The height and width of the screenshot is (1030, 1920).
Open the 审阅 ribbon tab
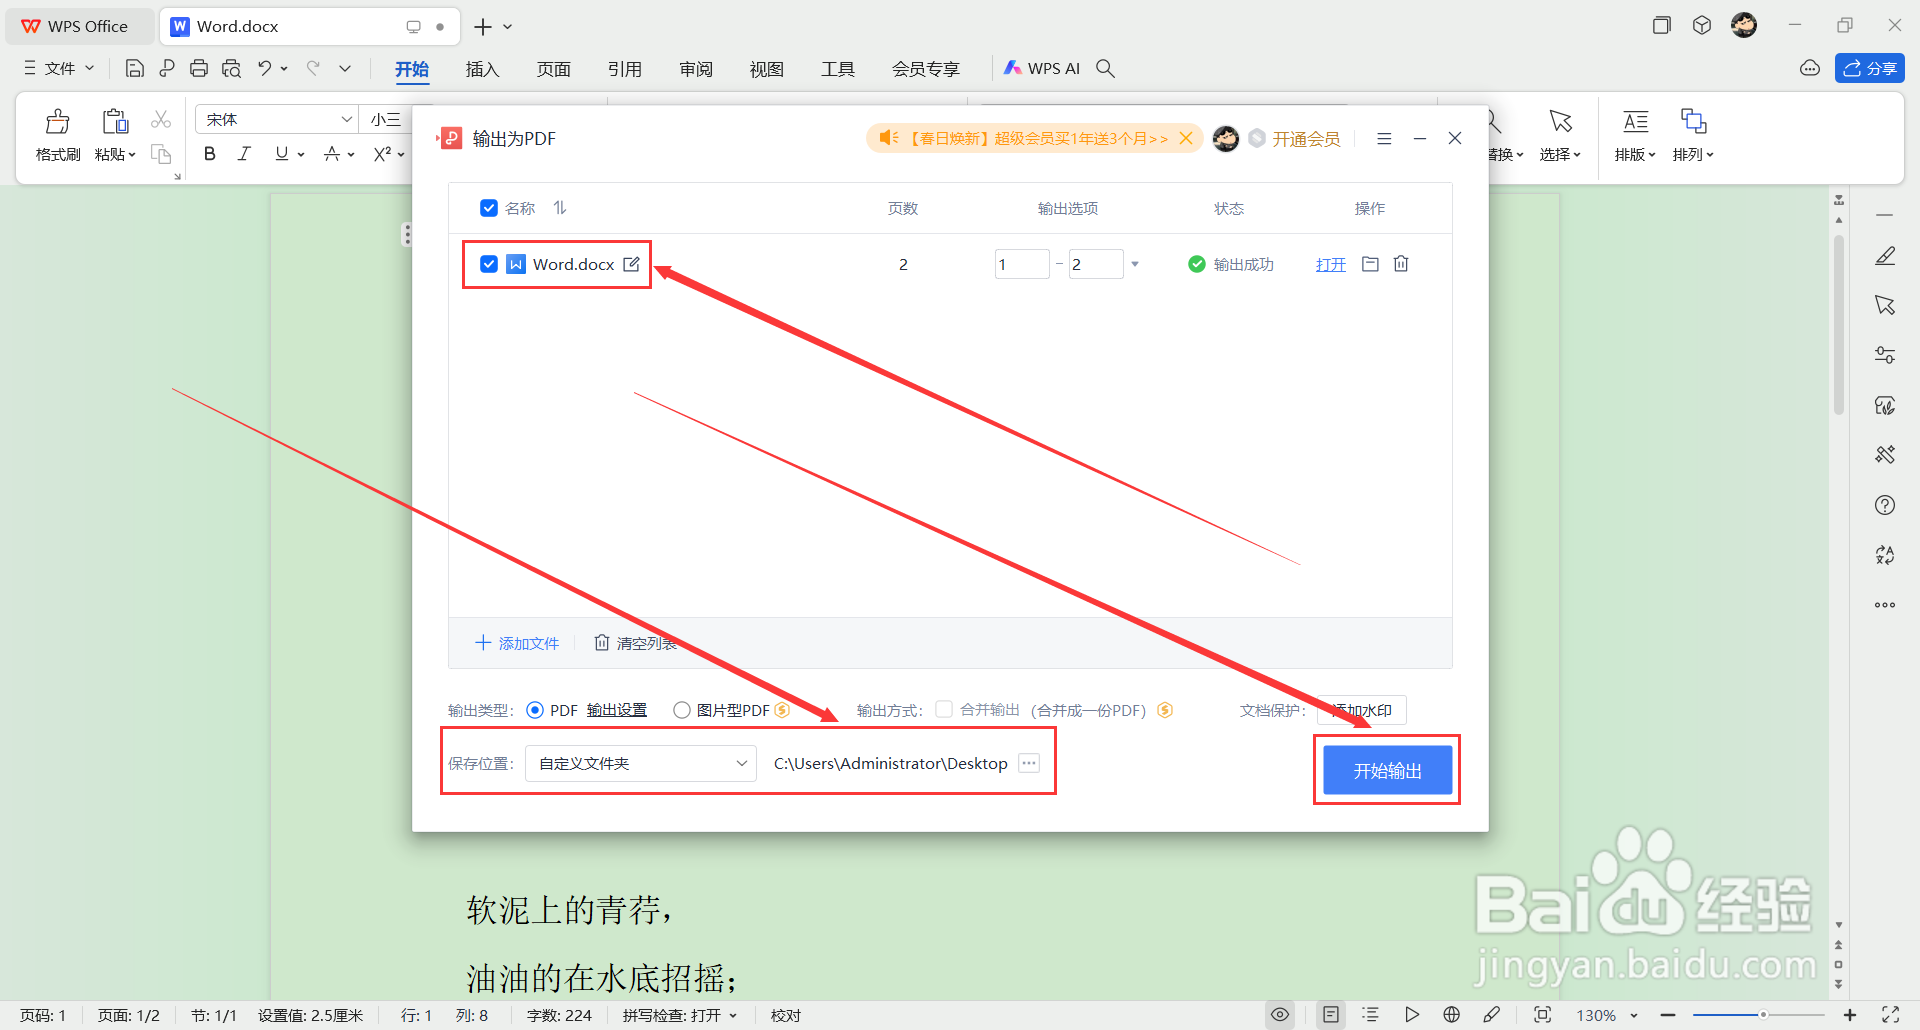pos(695,68)
